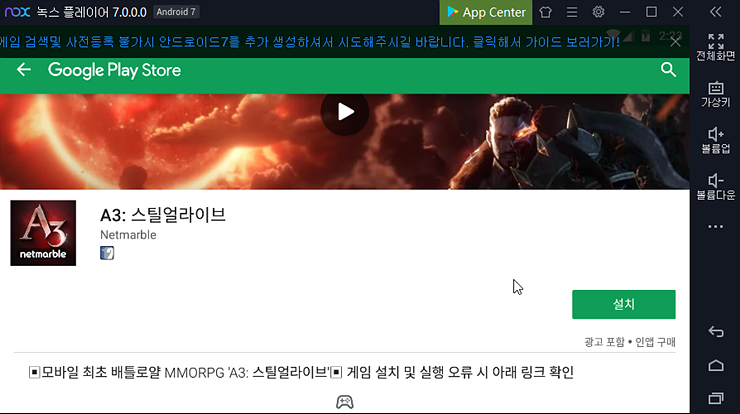Image resolution: width=740 pixels, height=414 pixels.
Task: Click the age rating badge
Action: coord(107,253)
